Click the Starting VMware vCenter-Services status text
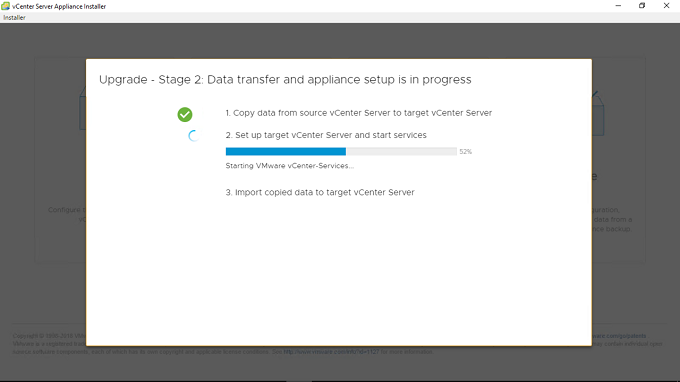 (290, 166)
